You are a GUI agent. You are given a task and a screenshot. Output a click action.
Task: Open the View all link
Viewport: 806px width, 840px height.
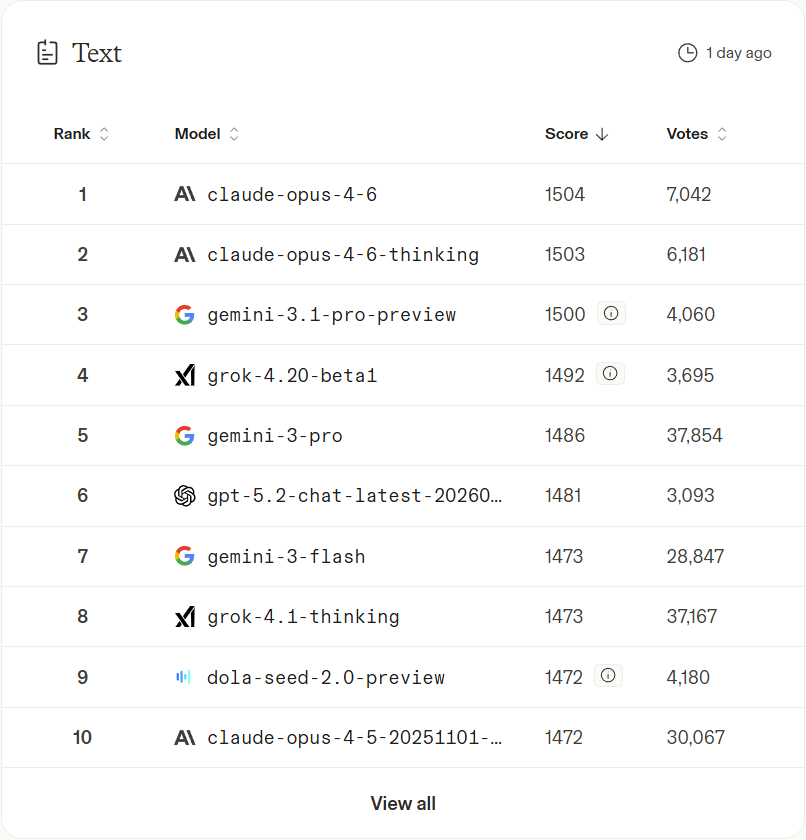point(403,803)
